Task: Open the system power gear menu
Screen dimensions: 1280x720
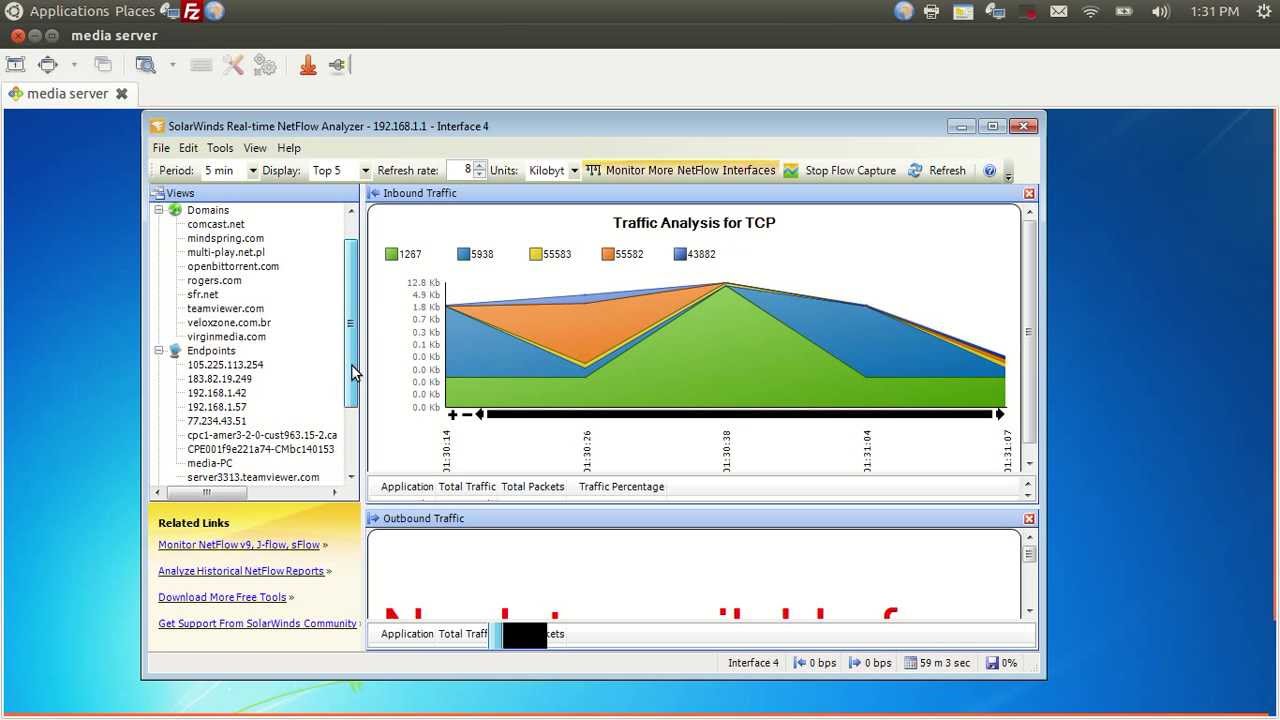Action: pos(1263,12)
